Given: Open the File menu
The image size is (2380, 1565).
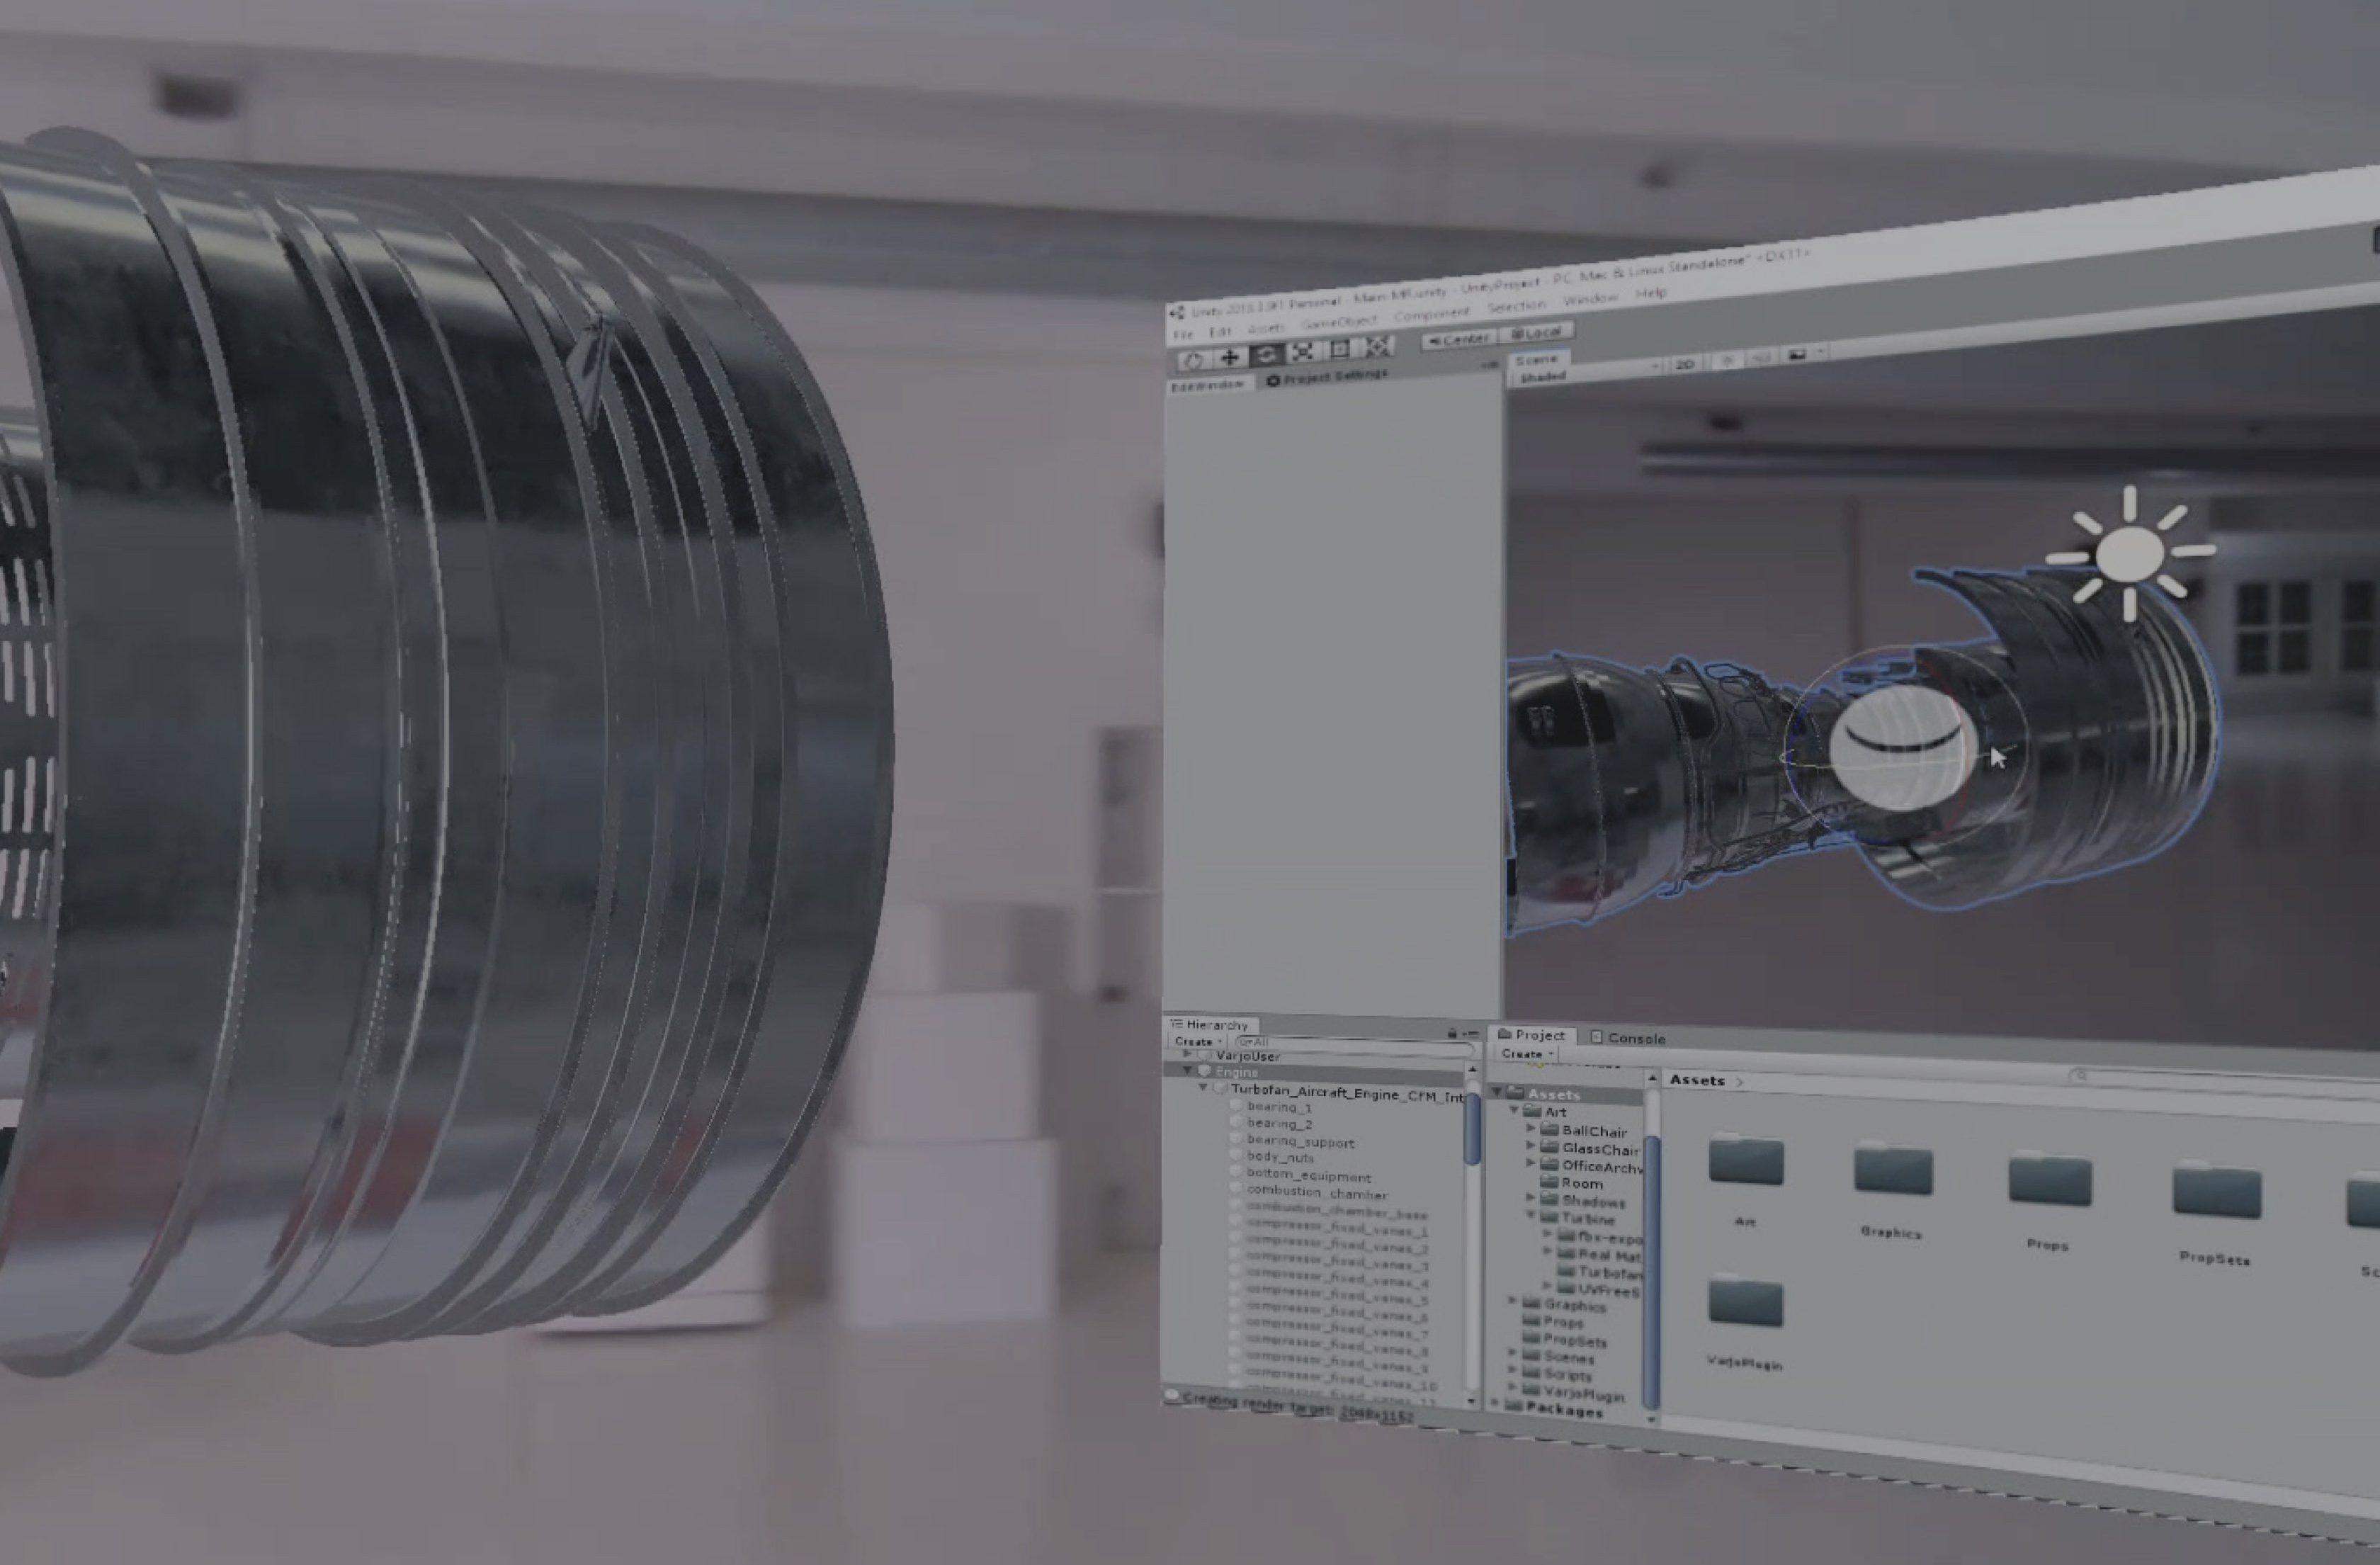Looking at the screenshot, I should click(1183, 334).
